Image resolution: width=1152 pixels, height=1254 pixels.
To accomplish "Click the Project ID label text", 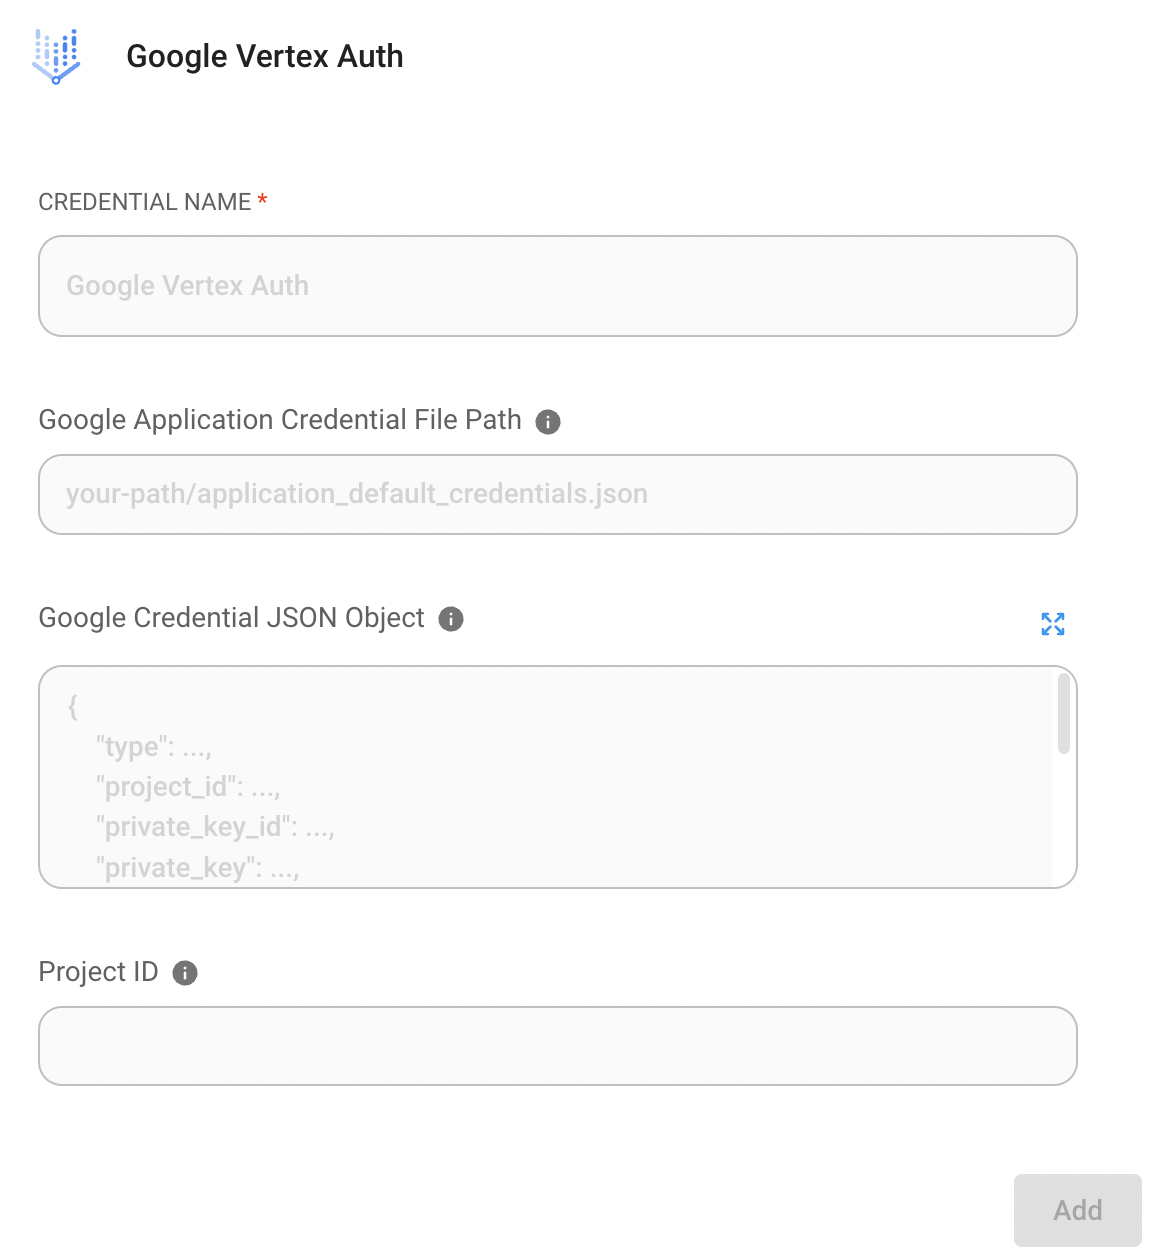I will [x=98, y=972].
